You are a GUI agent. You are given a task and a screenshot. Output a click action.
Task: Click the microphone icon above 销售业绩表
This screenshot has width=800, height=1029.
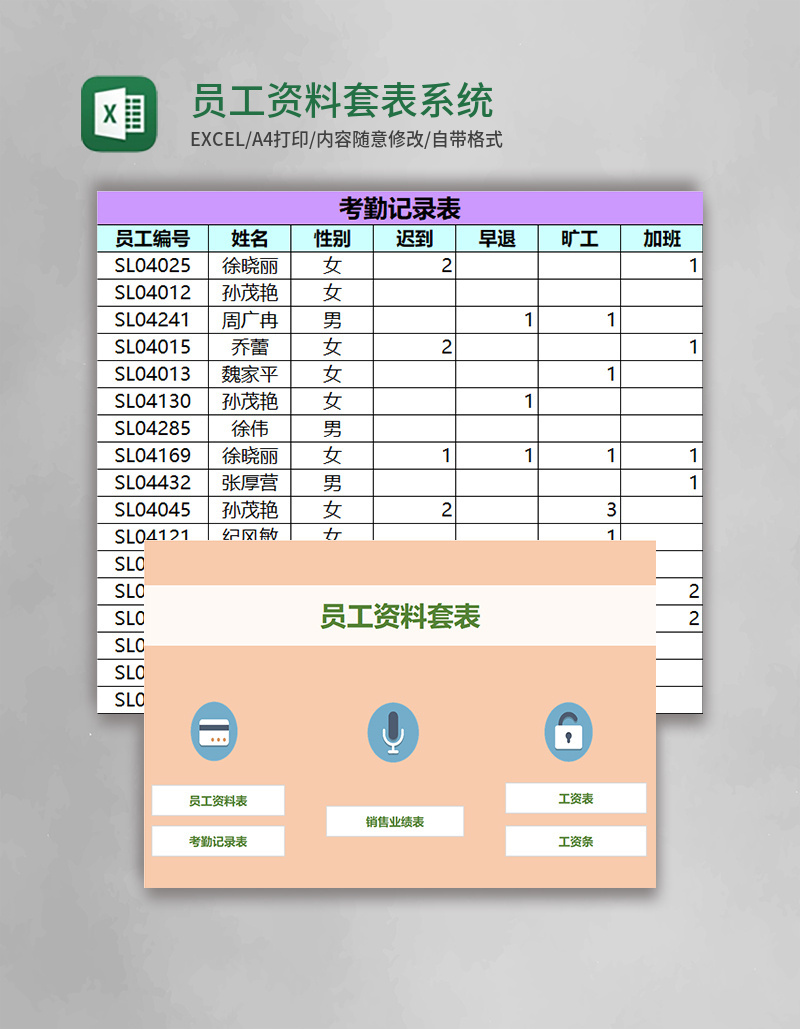[393, 732]
